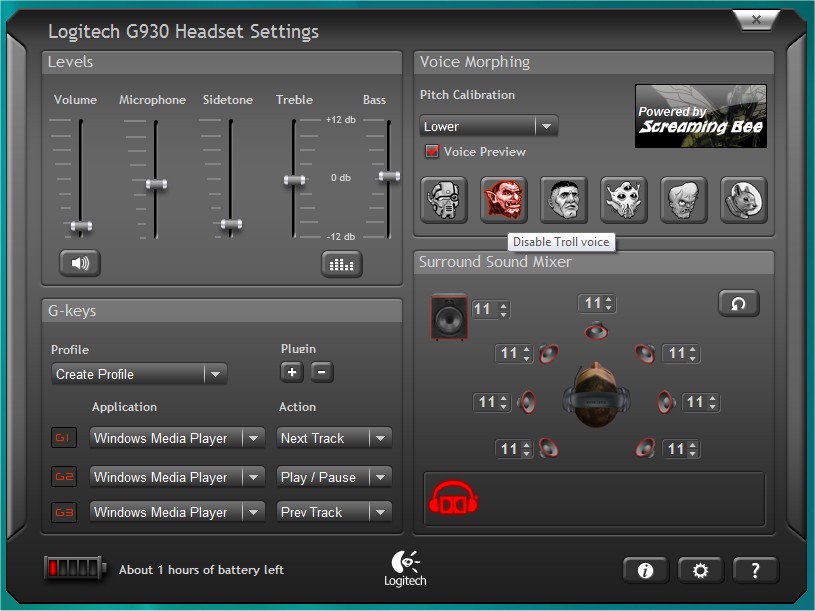Image resolution: width=815 pixels, height=611 pixels.
Task: Select the Mutant voice morph icon
Action: 683,200
